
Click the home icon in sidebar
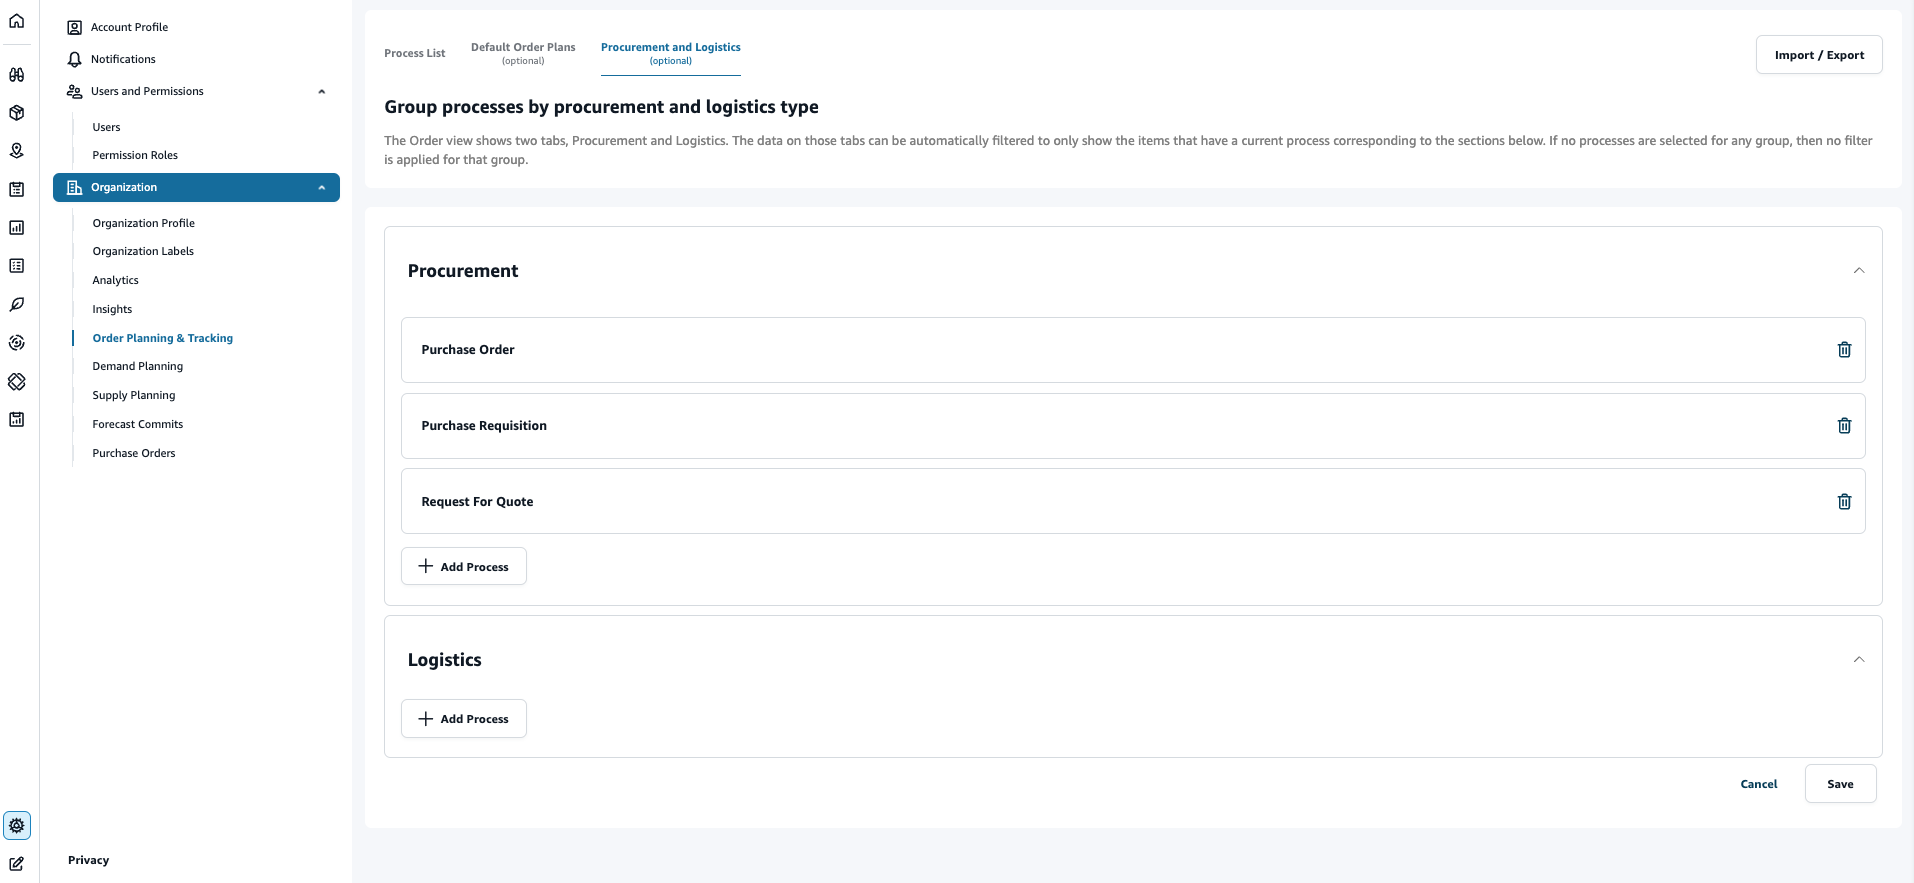coord(17,21)
